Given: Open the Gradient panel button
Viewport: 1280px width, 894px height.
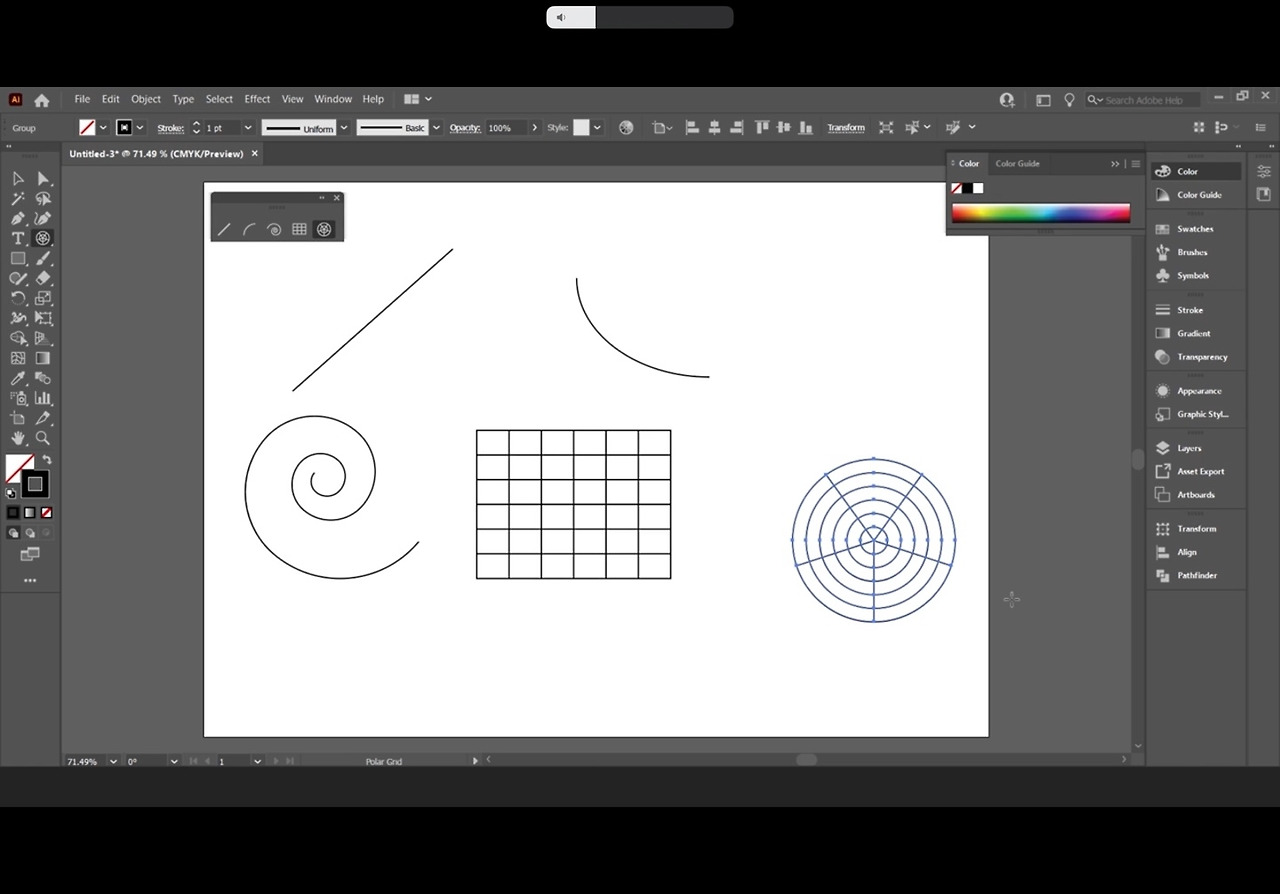Looking at the screenshot, I should [1193, 333].
